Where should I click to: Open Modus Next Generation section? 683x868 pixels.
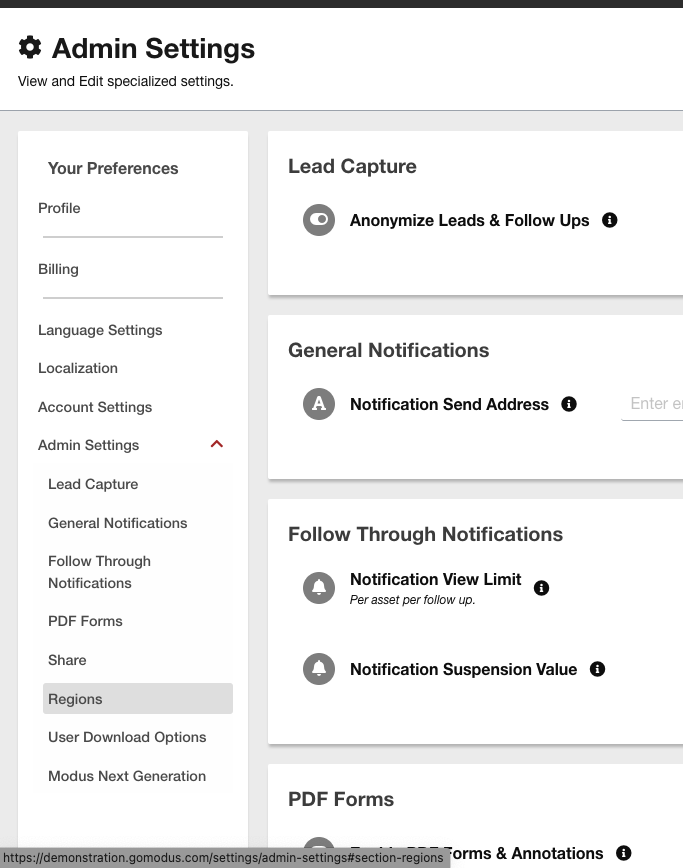127,776
